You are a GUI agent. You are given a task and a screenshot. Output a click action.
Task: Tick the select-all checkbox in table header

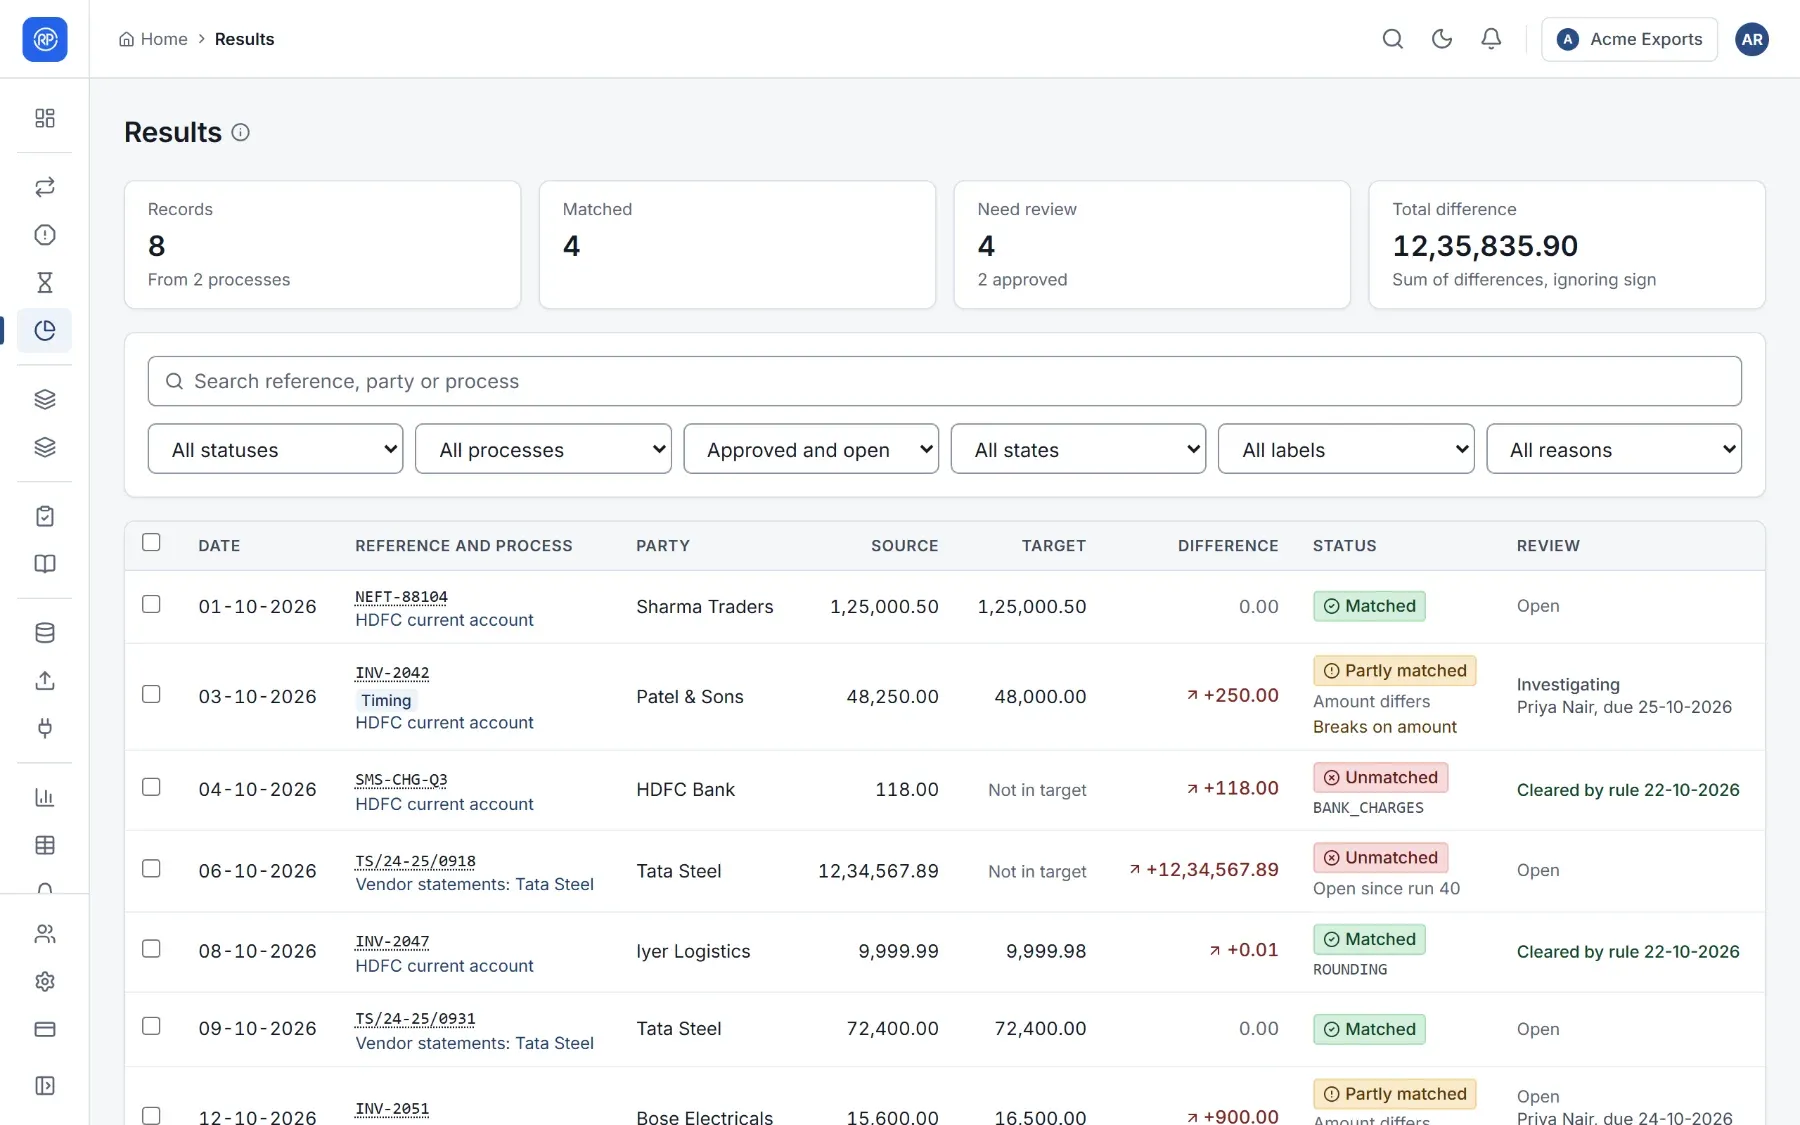coord(151,542)
